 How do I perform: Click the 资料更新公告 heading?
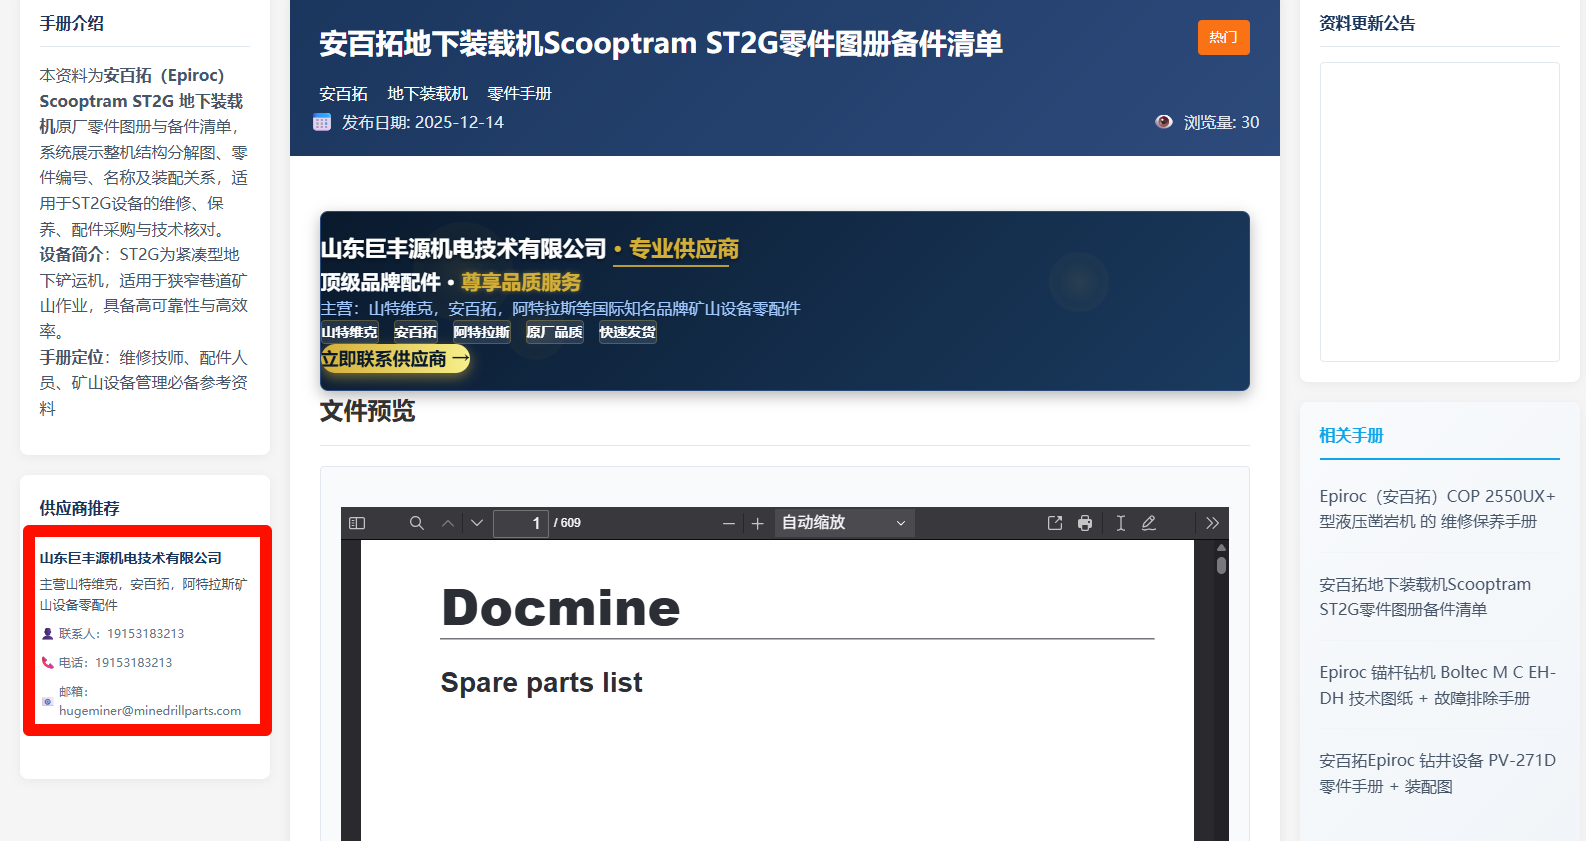(1367, 24)
